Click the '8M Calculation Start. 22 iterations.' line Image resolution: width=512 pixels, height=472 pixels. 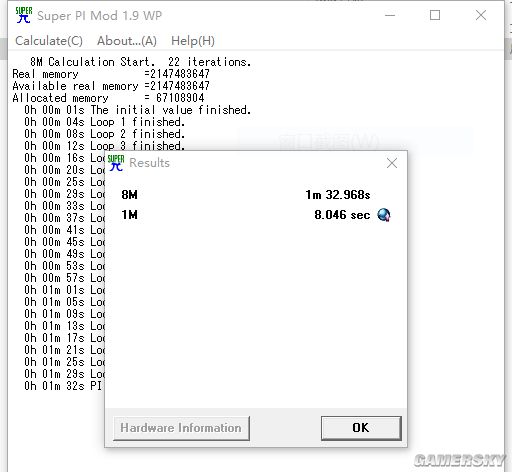pos(140,62)
